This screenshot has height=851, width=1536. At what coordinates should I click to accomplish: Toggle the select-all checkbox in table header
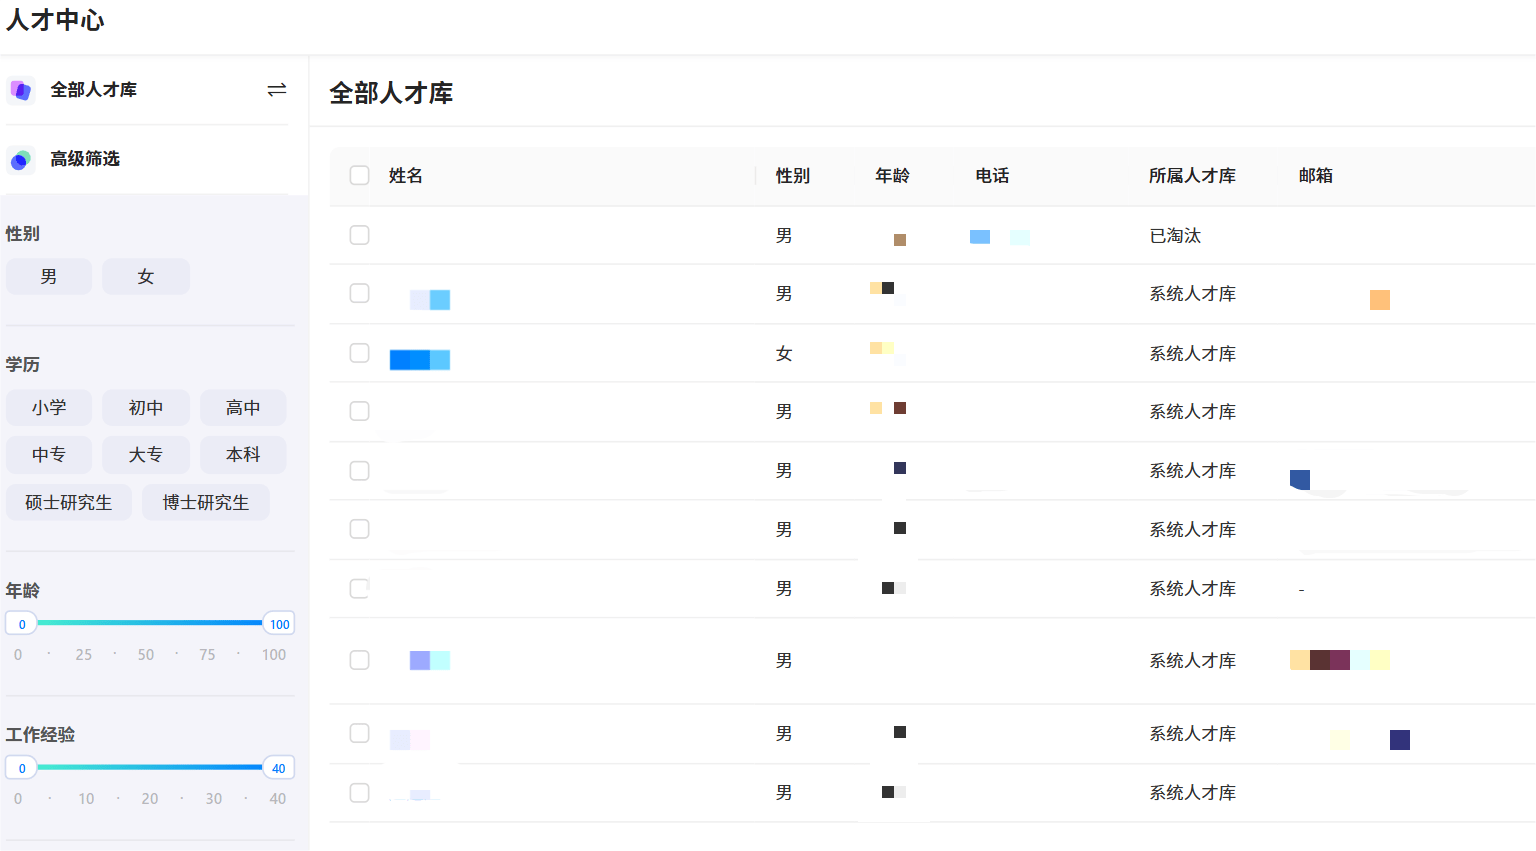click(360, 175)
